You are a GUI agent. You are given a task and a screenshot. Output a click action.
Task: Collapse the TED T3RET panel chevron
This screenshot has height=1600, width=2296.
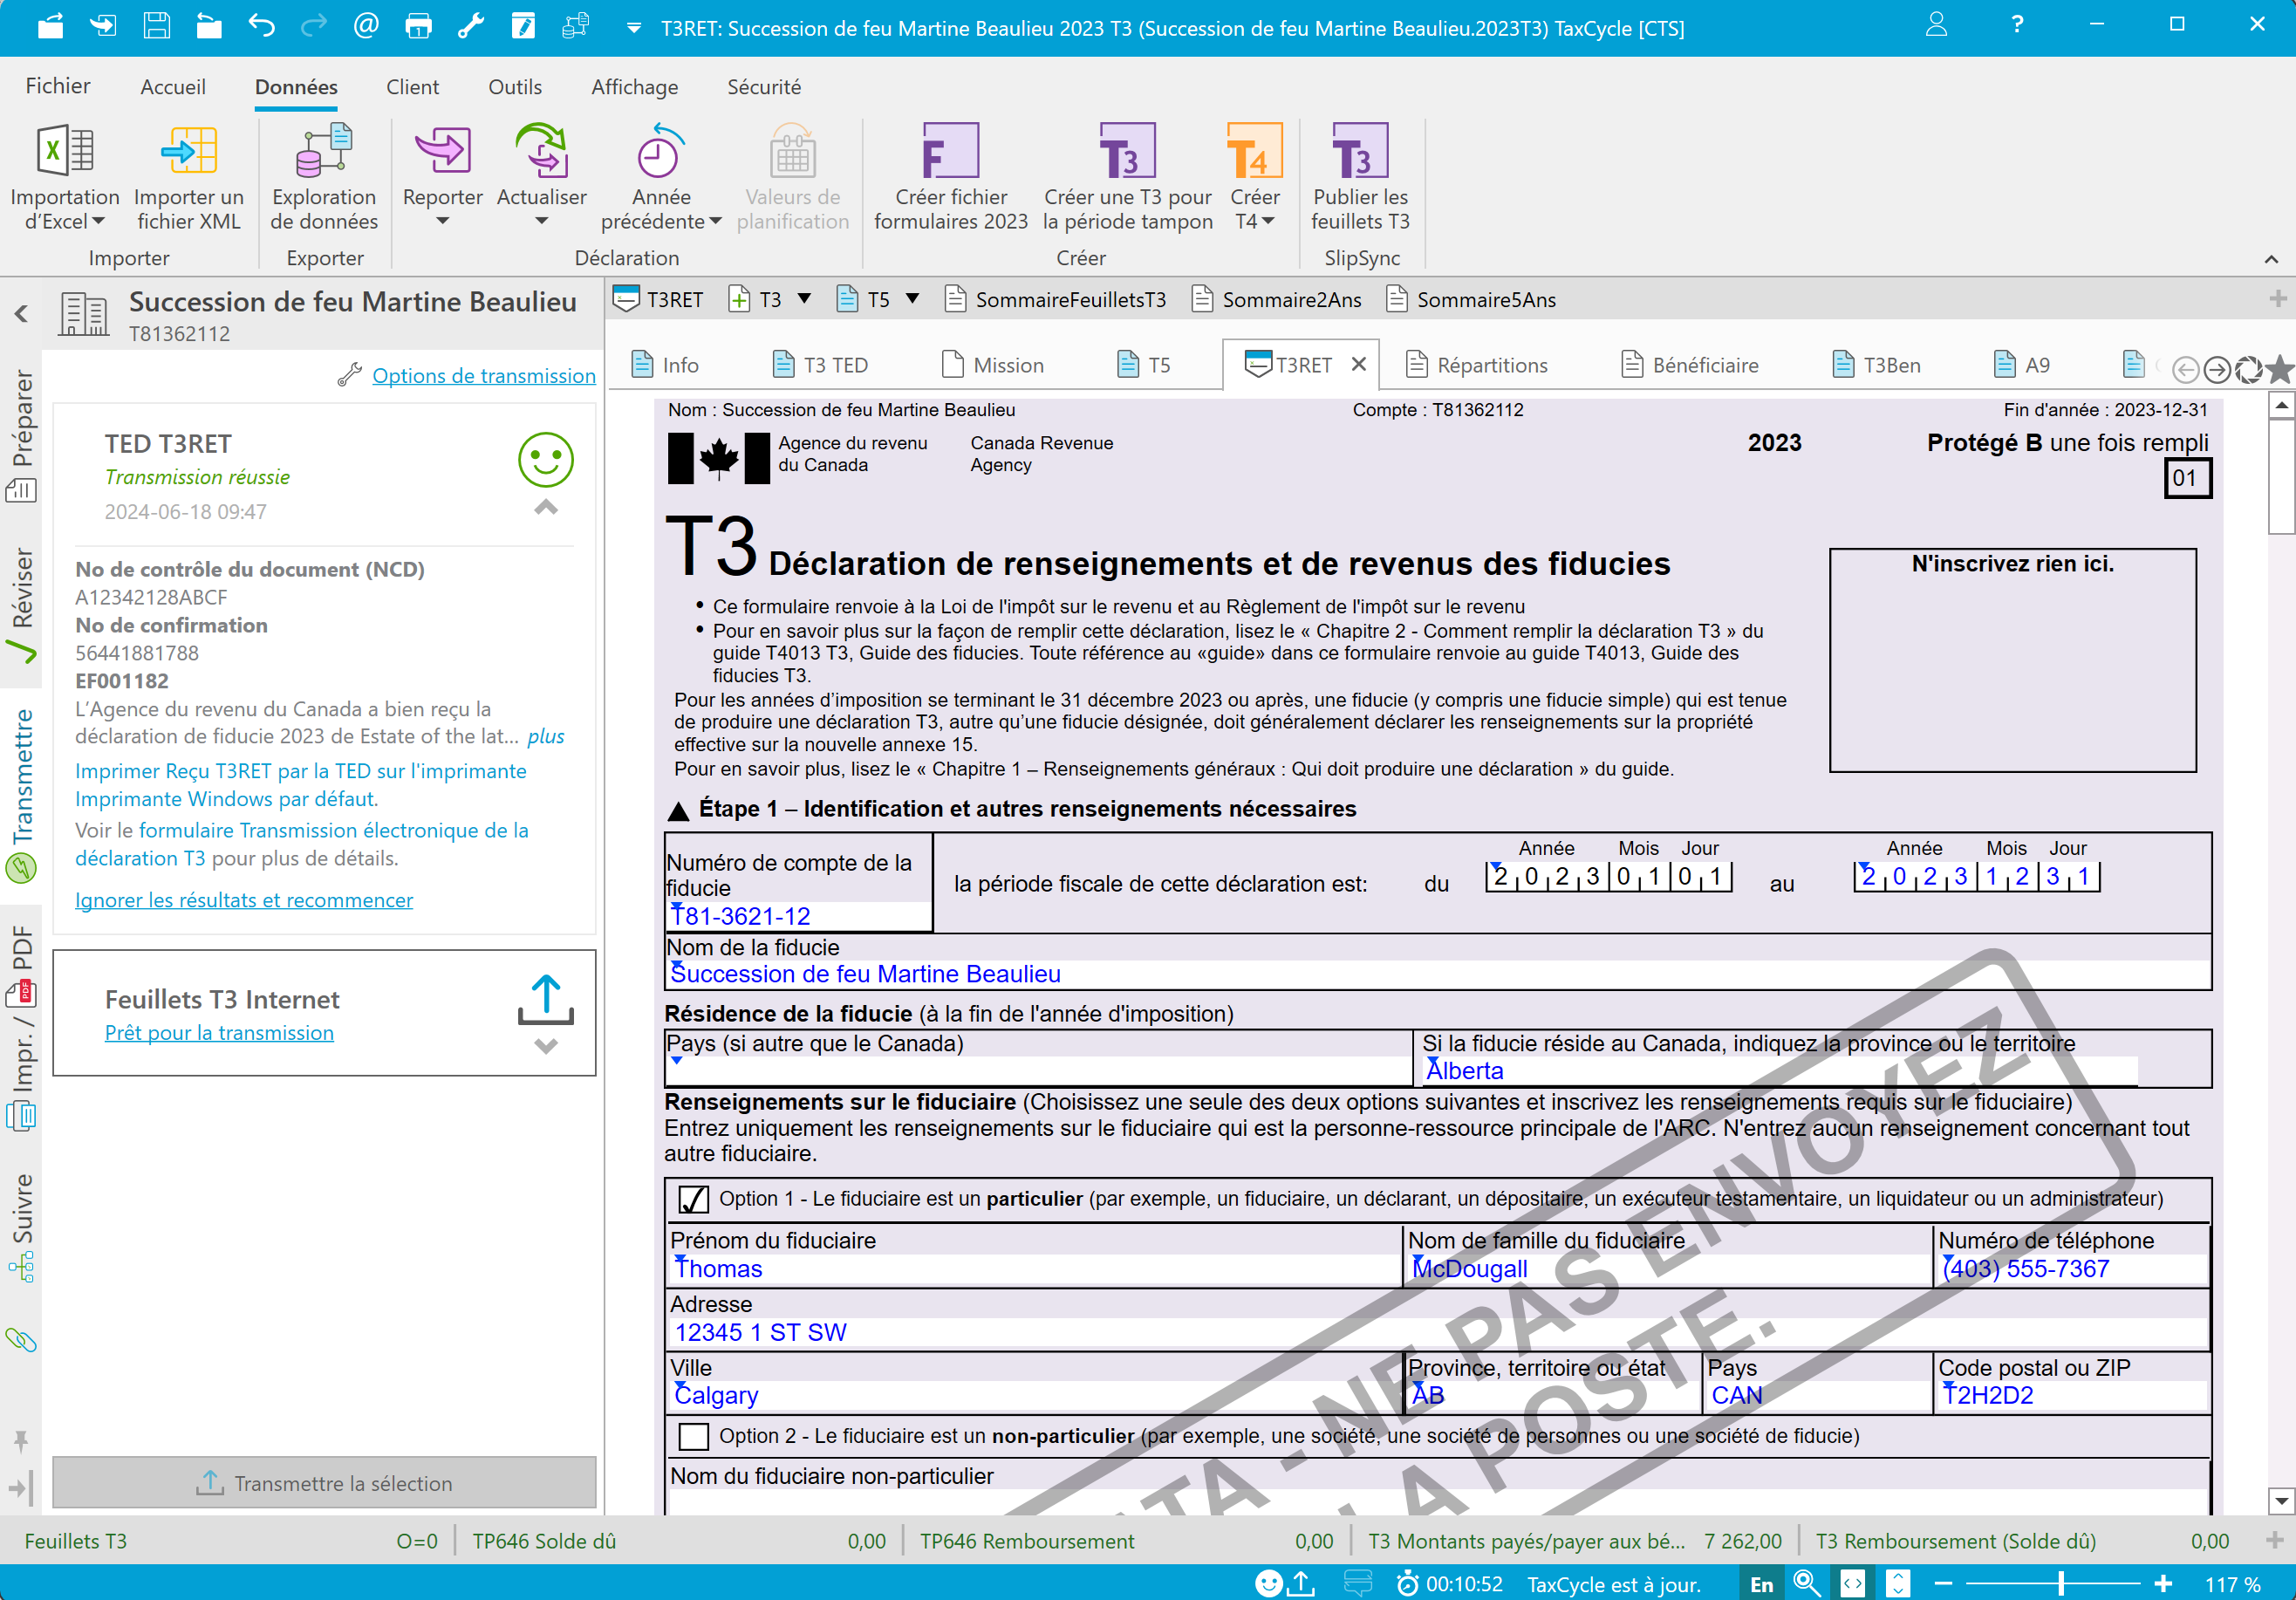point(546,508)
